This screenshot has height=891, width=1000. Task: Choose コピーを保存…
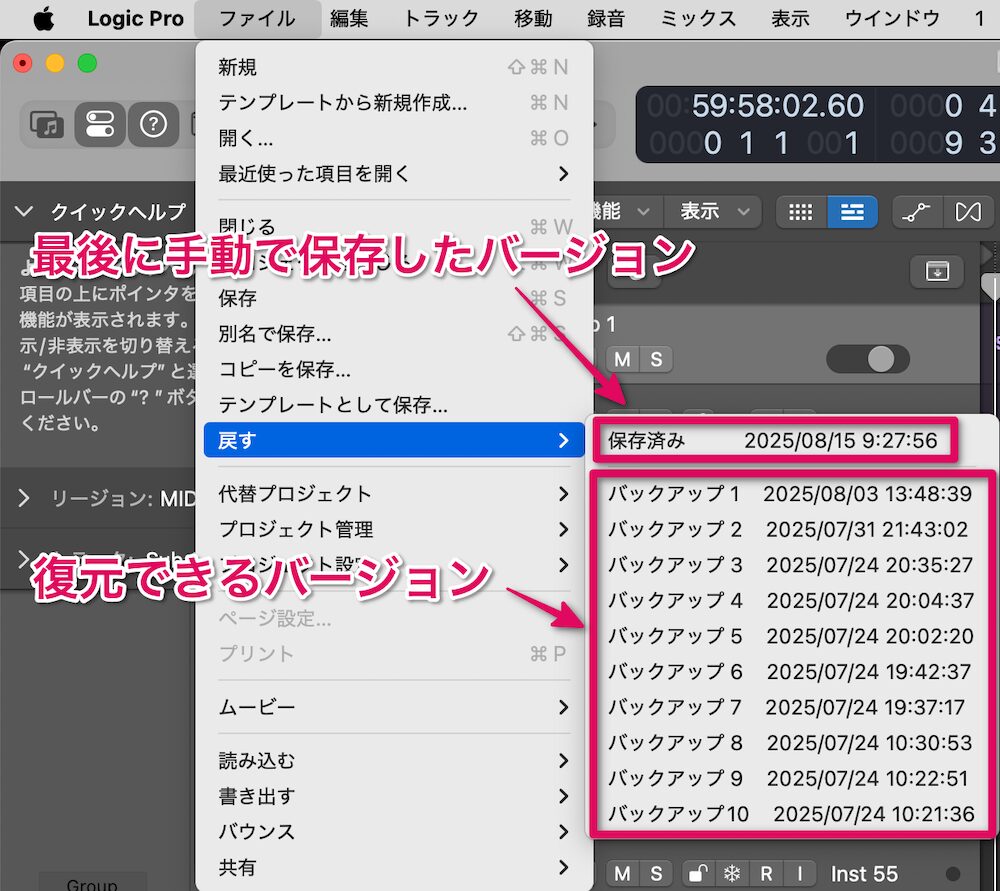tap(394, 369)
